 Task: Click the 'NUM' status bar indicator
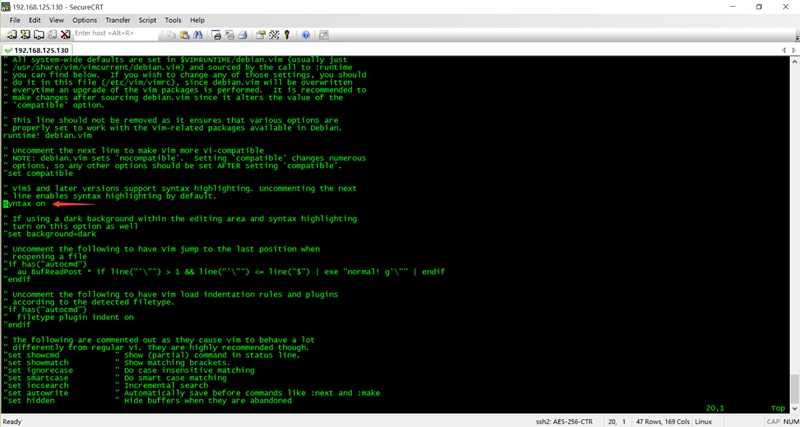(x=791, y=422)
